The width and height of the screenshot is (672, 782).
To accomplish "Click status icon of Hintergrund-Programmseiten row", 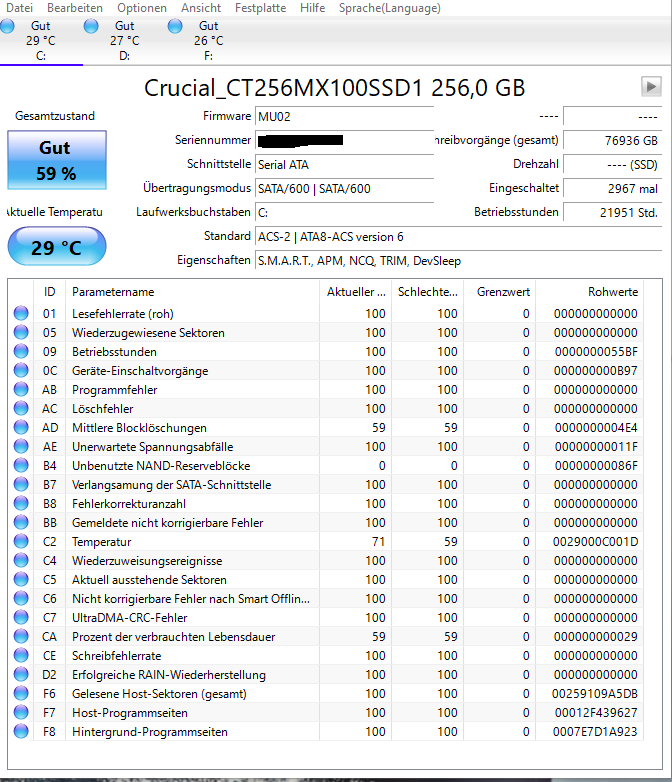I will pos(21,731).
